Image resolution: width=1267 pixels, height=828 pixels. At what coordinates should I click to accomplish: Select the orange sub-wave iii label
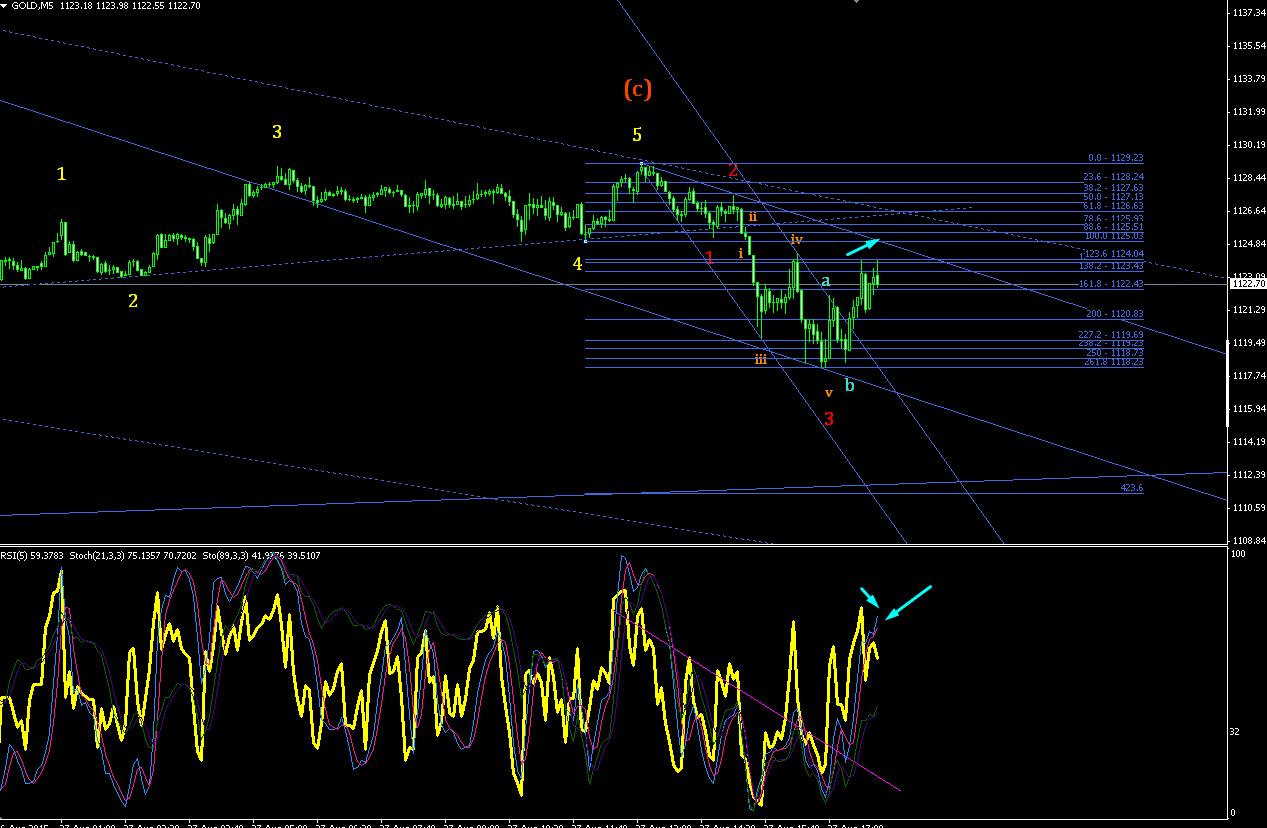(761, 359)
